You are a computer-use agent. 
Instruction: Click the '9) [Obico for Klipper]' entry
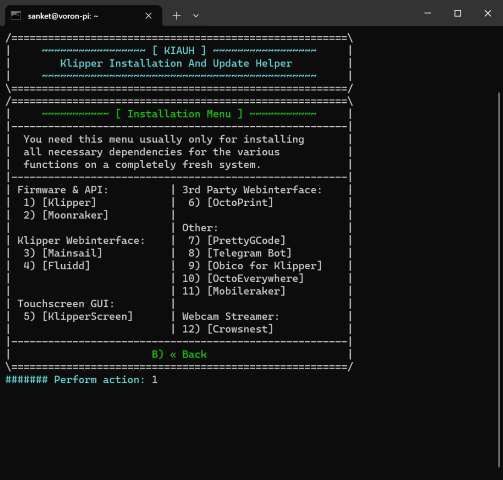[255, 266]
